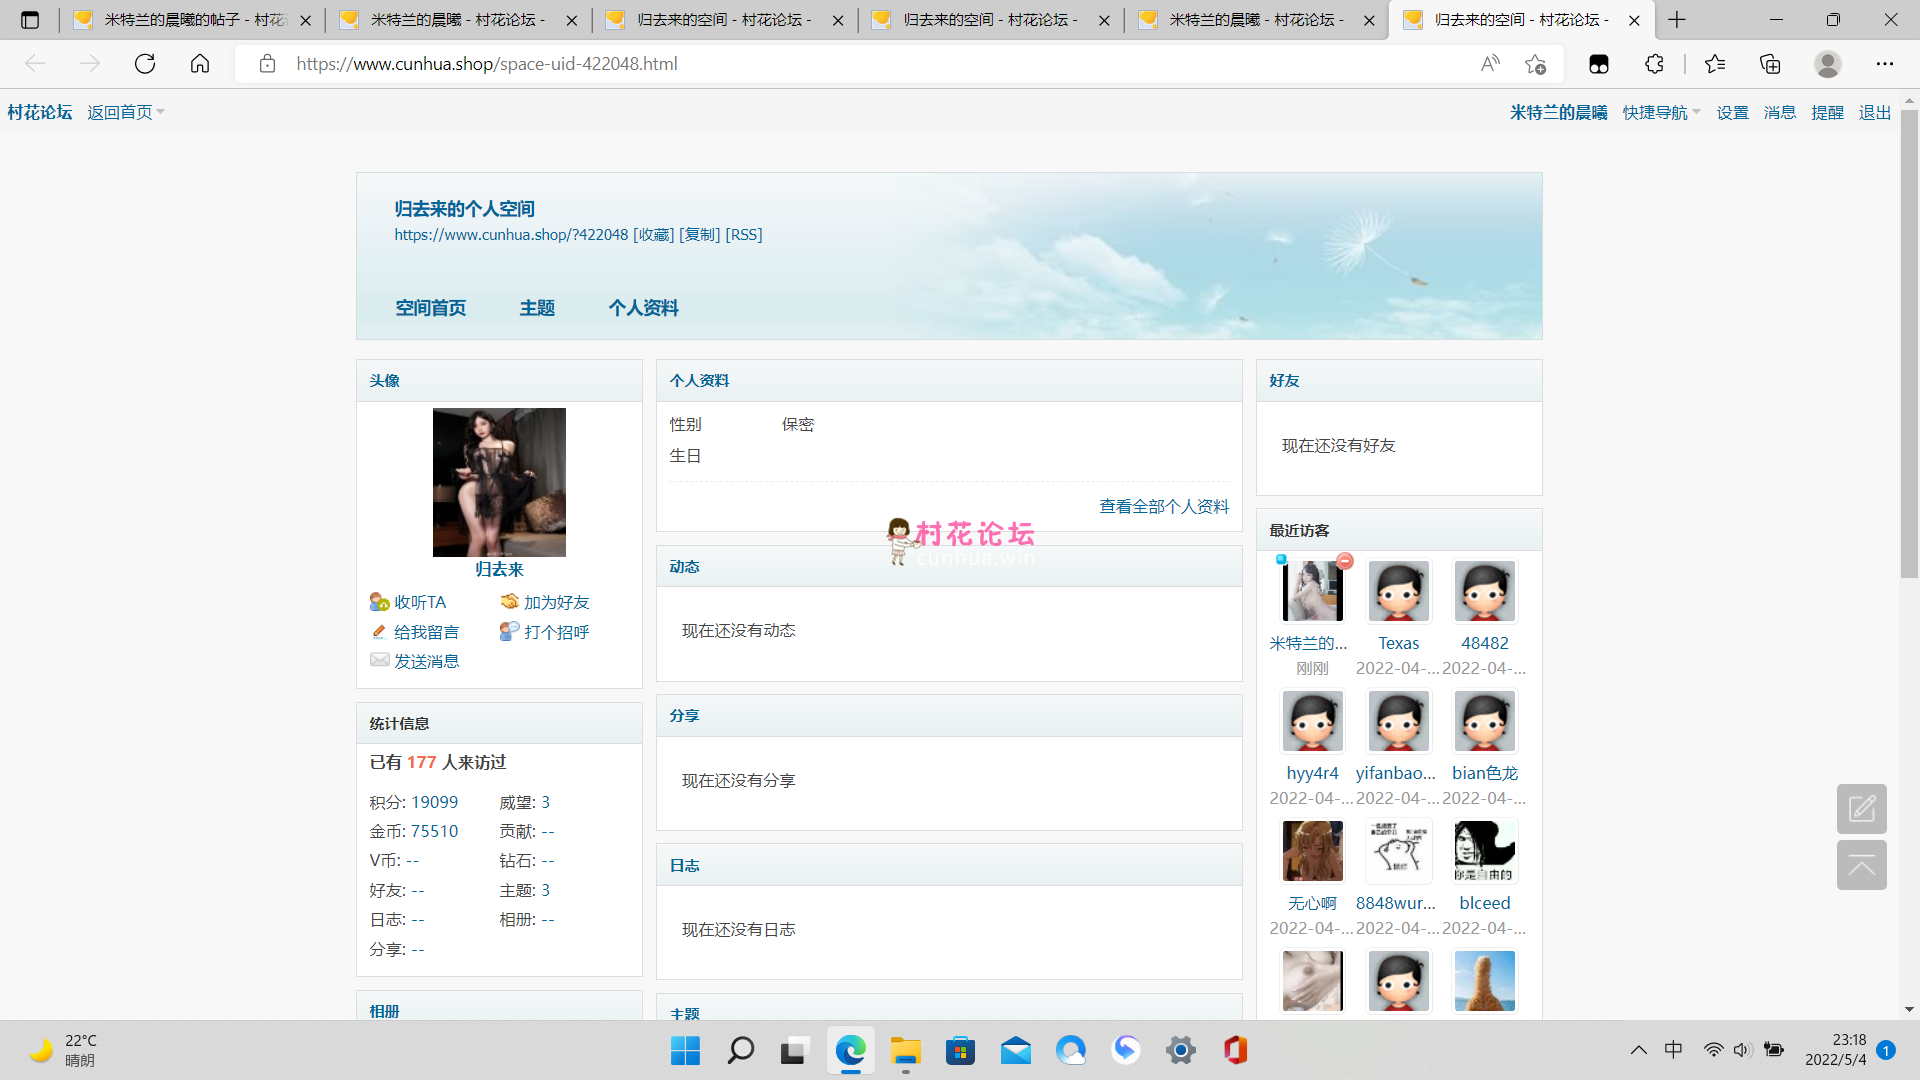The width and height of the screenshot is (1920, 1080).
Task: Open the browser extensions puzzle icon
Action: [x=1654, y=64]
